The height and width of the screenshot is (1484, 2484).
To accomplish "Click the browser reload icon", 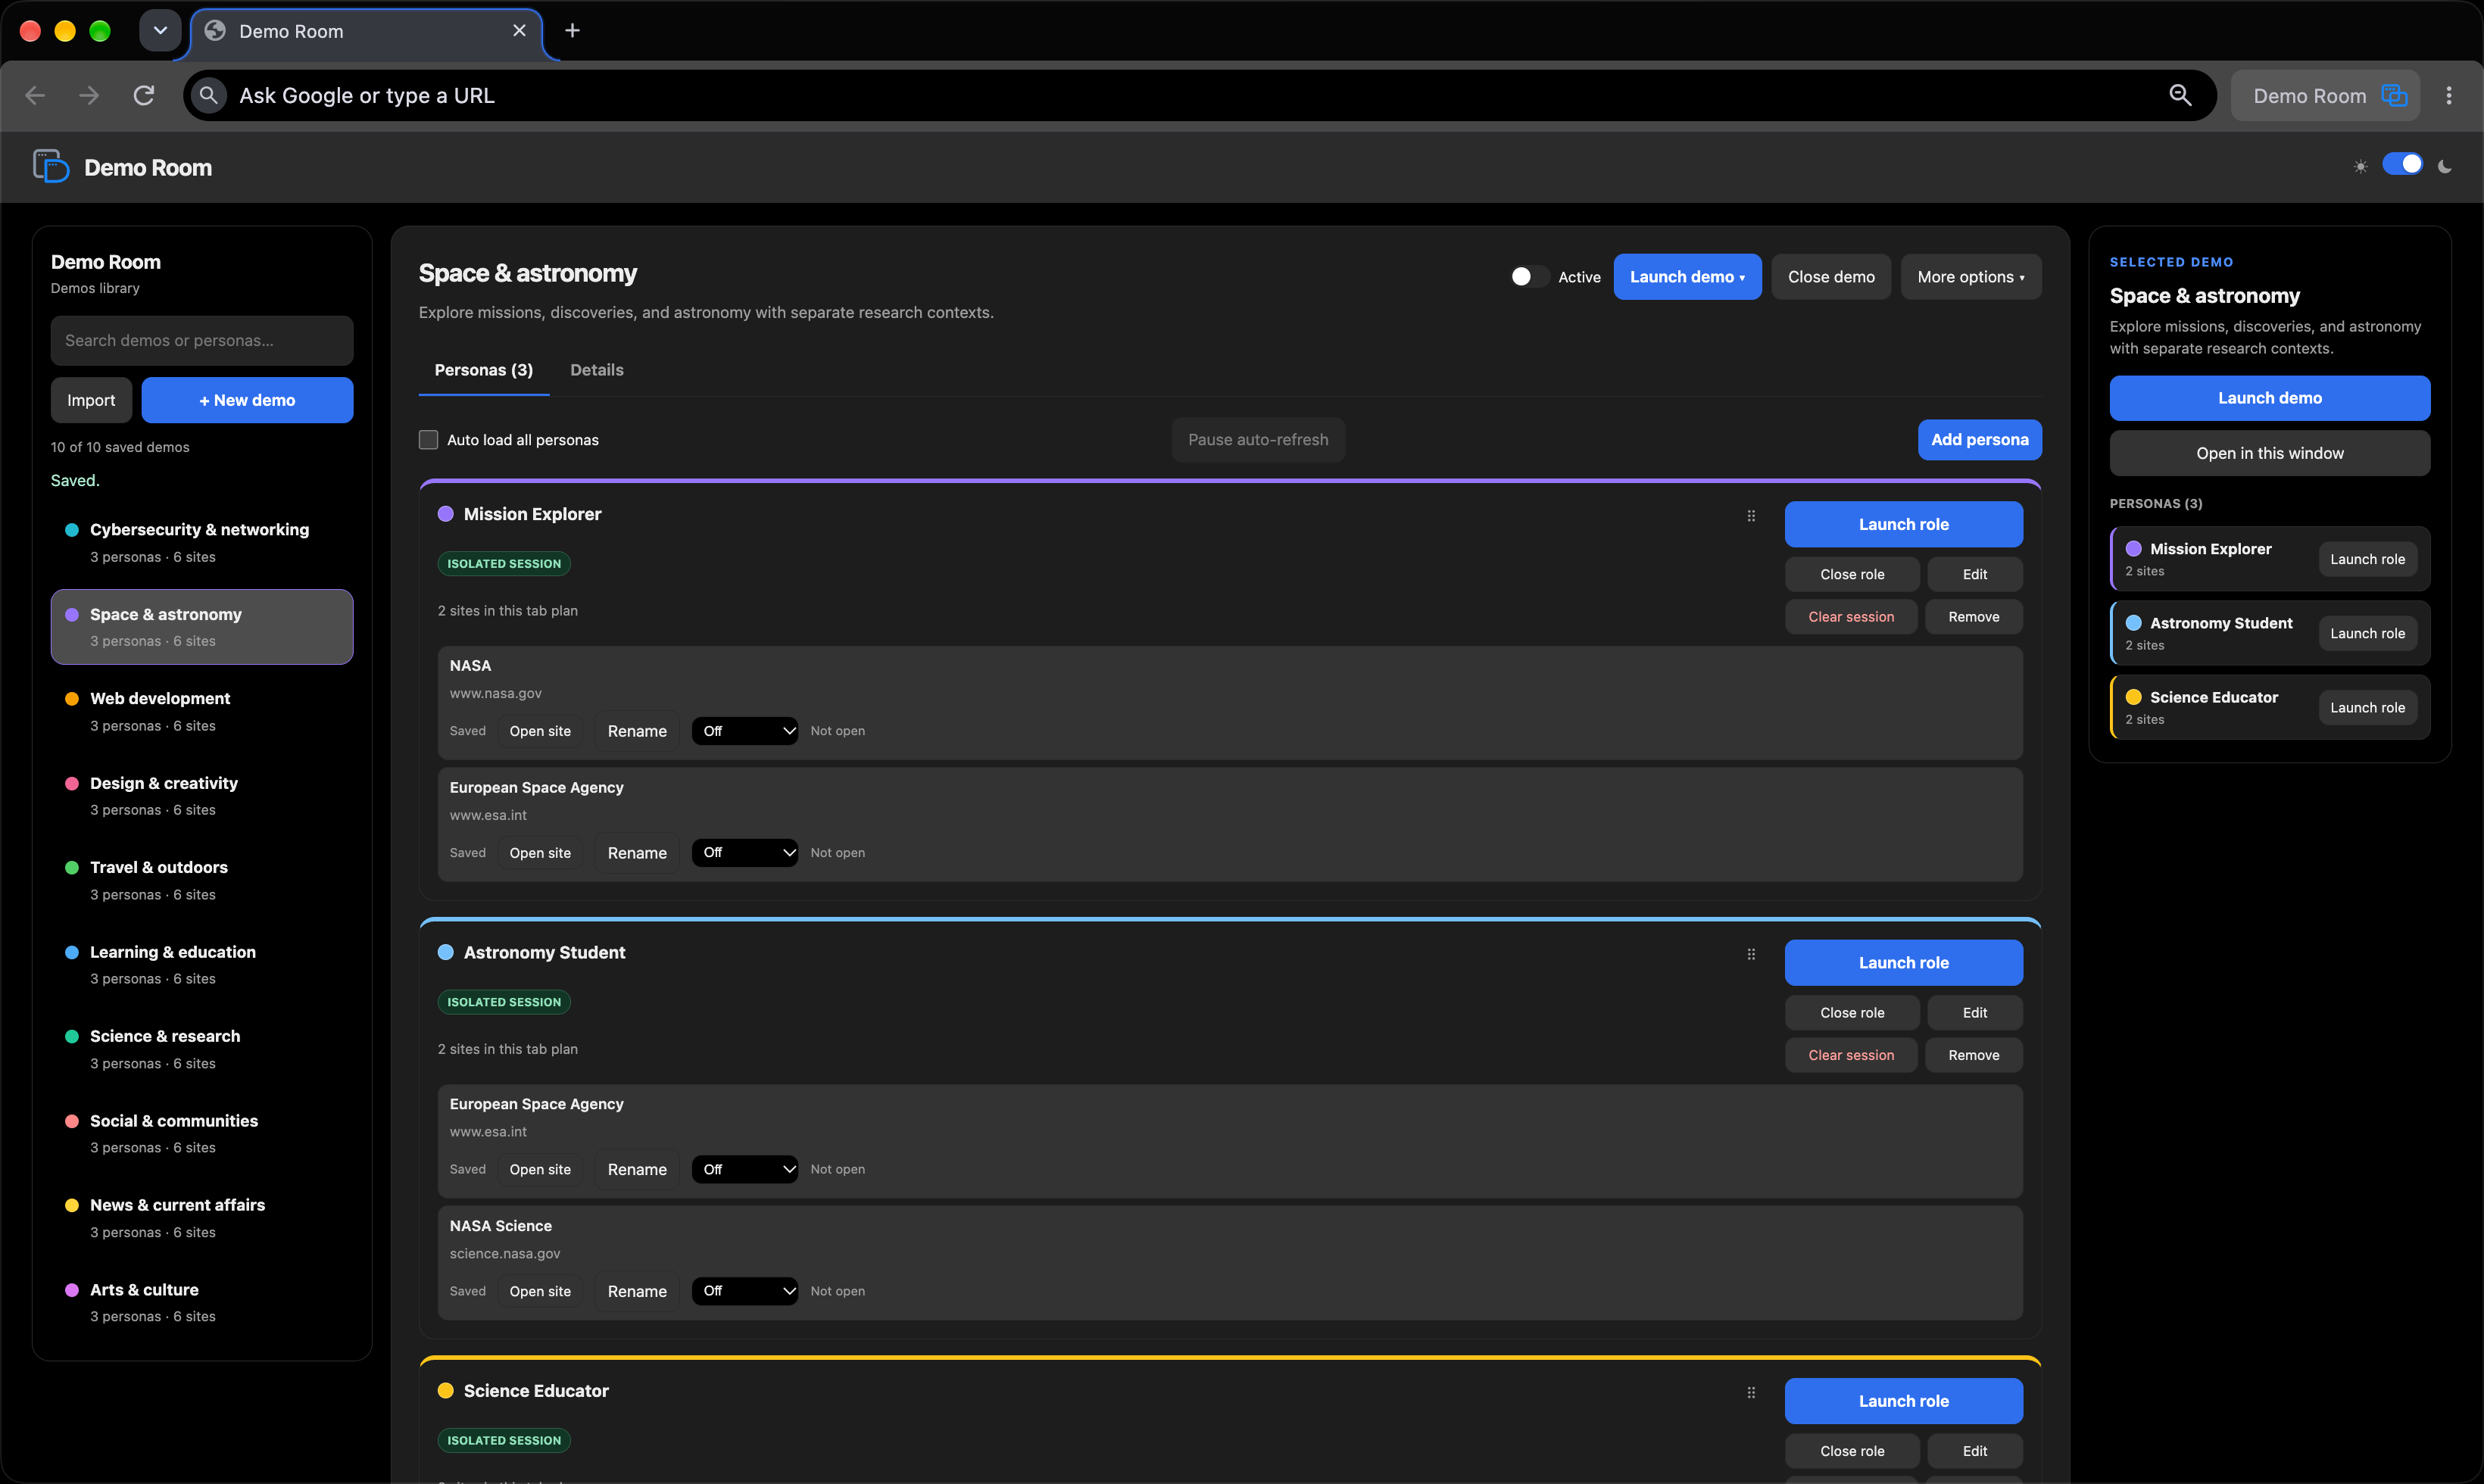I will (144, 95).
